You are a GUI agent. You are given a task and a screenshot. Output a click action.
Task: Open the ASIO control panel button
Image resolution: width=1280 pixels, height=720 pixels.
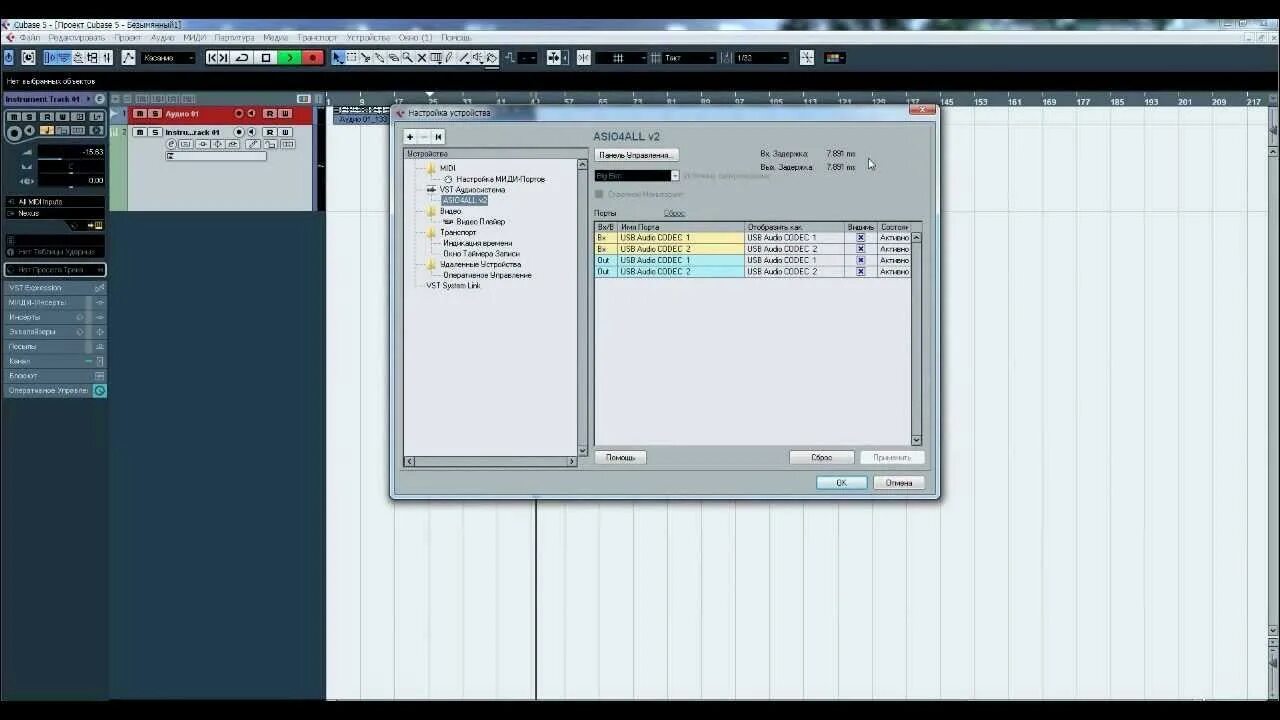click(x=637, y=155)
